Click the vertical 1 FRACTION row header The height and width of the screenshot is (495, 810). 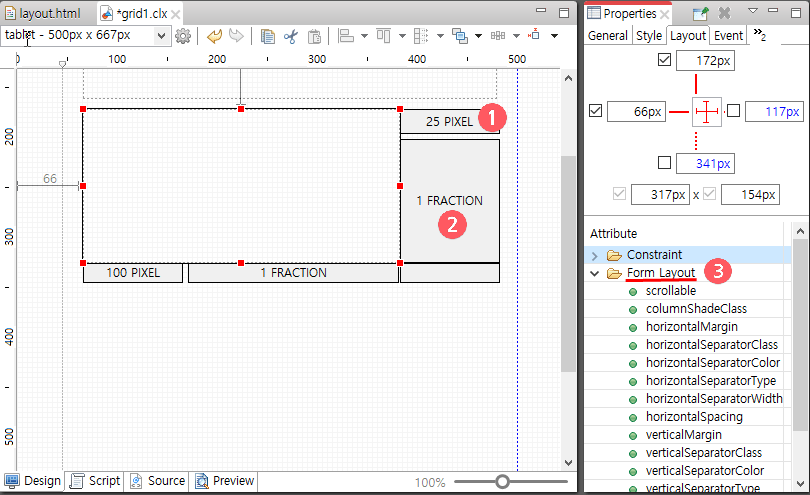(x=449, y=200)
